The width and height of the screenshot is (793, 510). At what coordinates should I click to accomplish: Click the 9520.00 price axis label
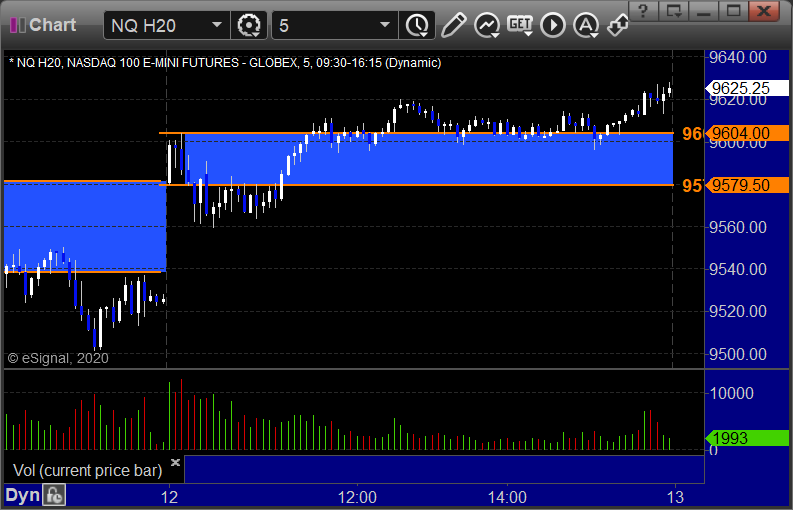coord(738,311)
